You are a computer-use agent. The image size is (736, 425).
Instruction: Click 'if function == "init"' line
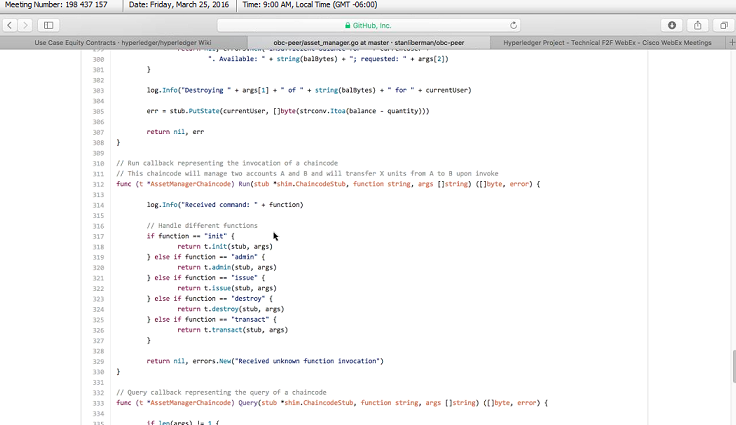pyautogui.click(x=190, y=236)
